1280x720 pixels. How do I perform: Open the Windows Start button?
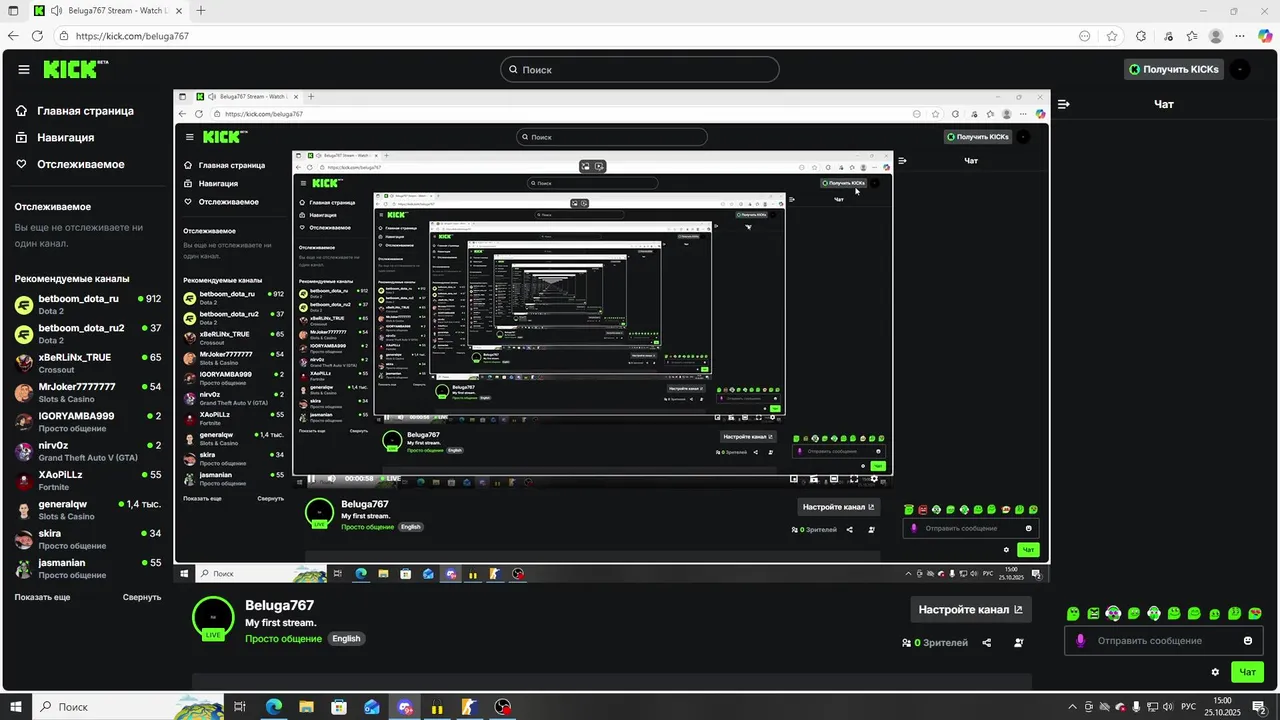point(15,707)
